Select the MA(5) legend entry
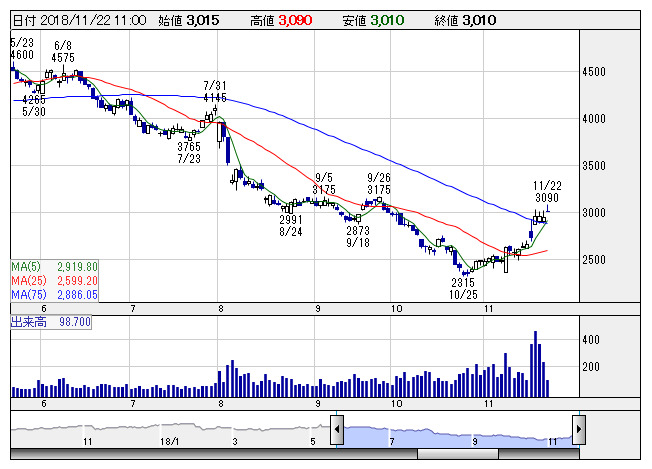The width and height of the screenshot is (652, 469). click(54, 267)
